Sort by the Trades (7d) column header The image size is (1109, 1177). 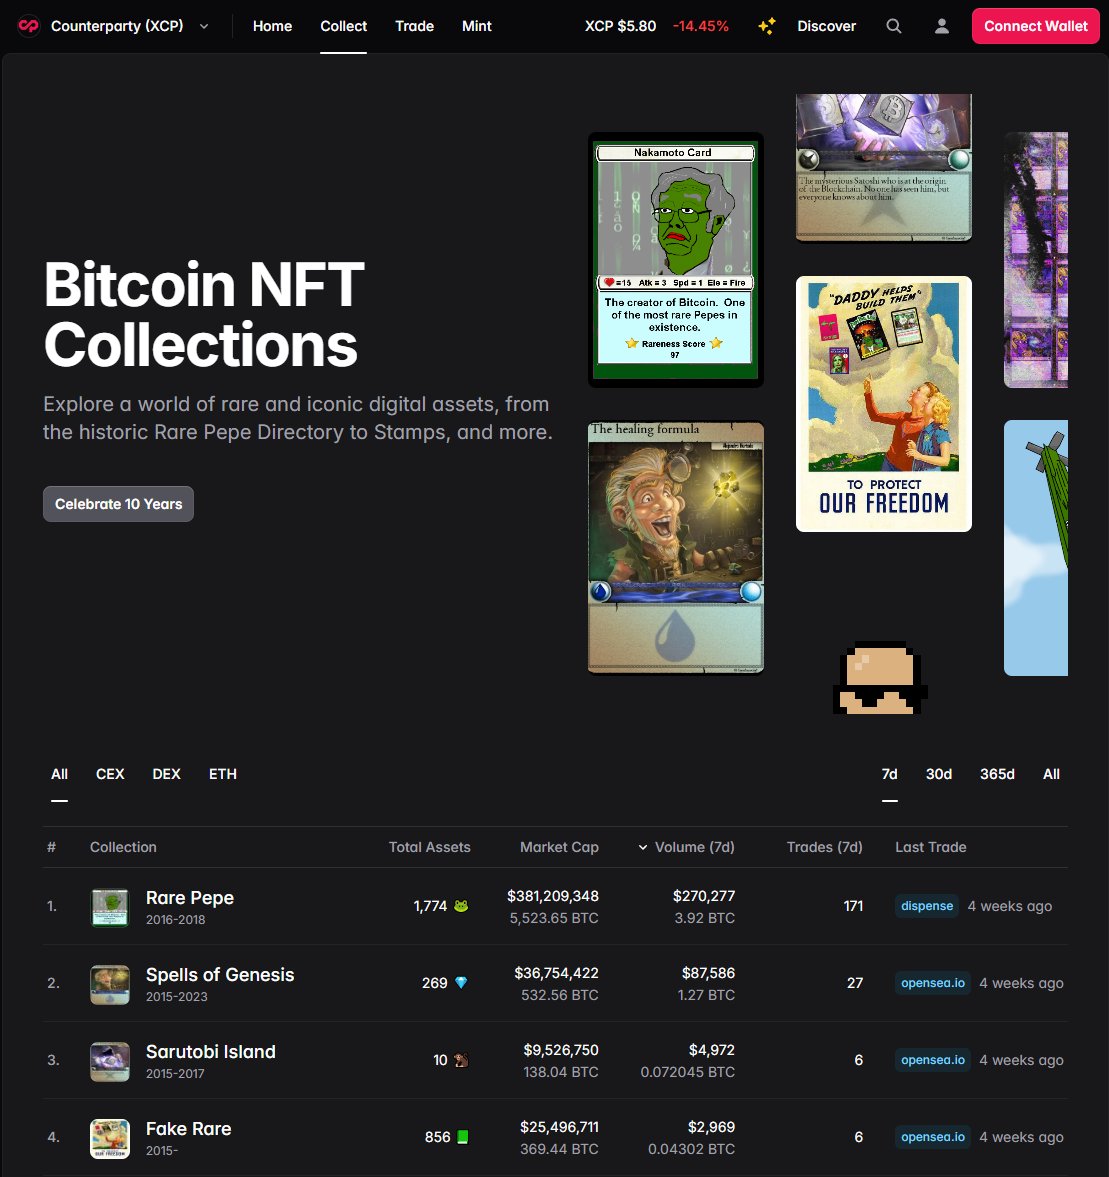point(824,847)
